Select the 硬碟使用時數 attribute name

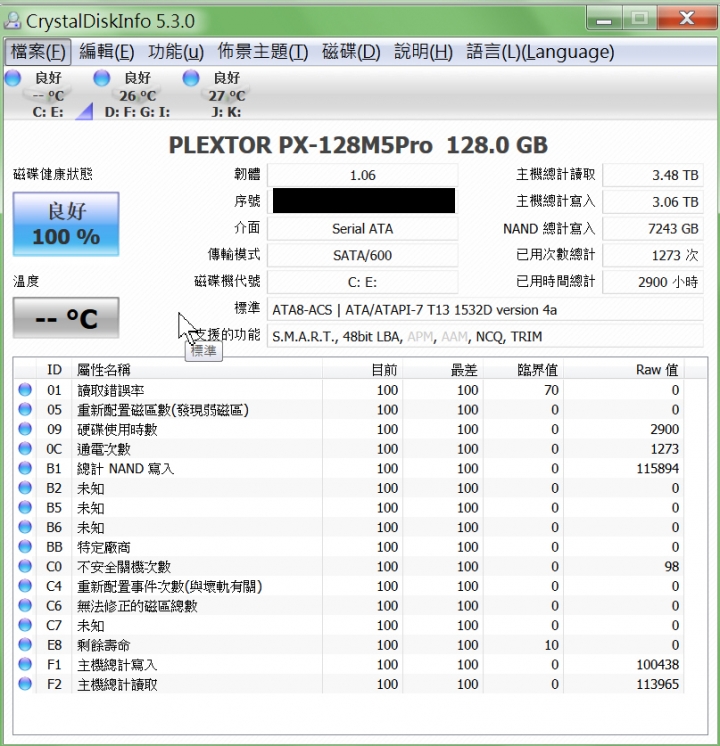(x=117, y=430)
